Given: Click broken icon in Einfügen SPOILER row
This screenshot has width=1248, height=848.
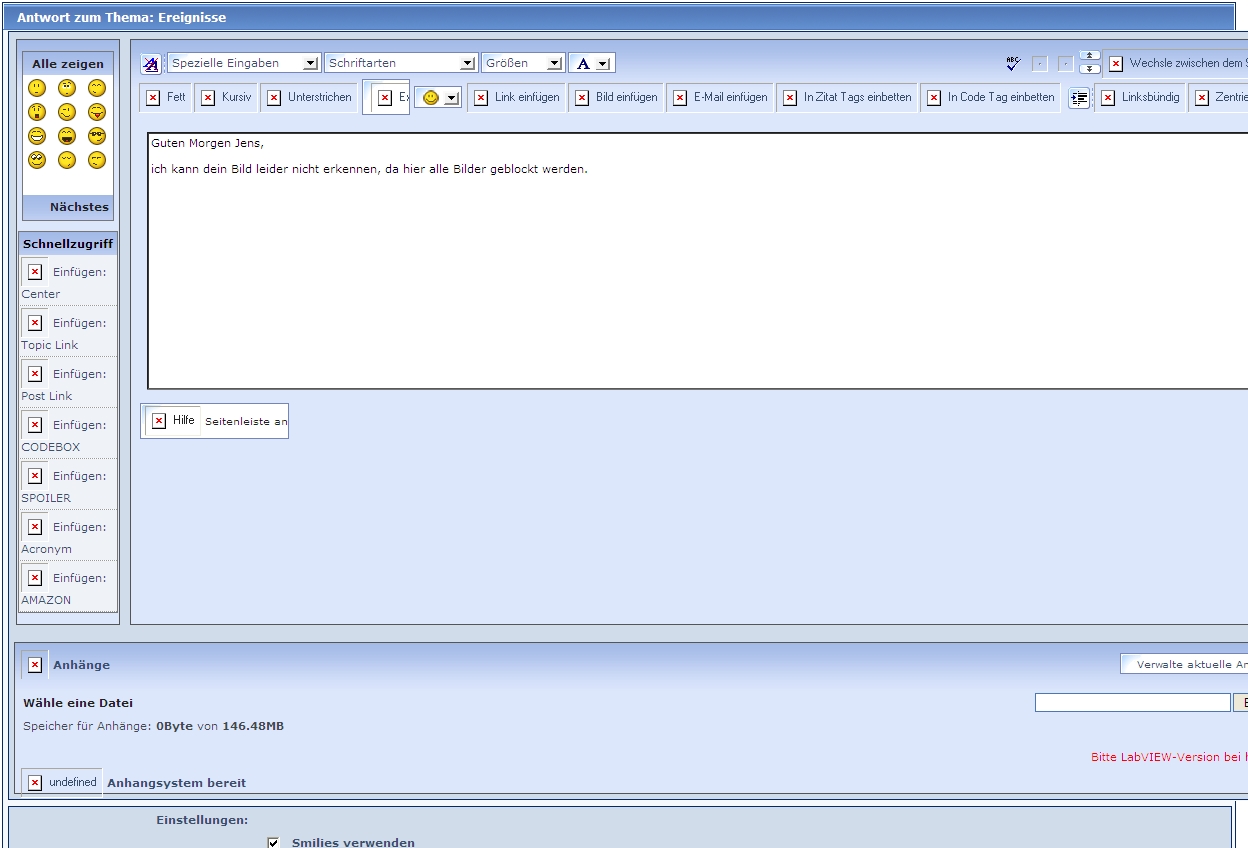Looking at the screenshot, I should pos(35,476).
